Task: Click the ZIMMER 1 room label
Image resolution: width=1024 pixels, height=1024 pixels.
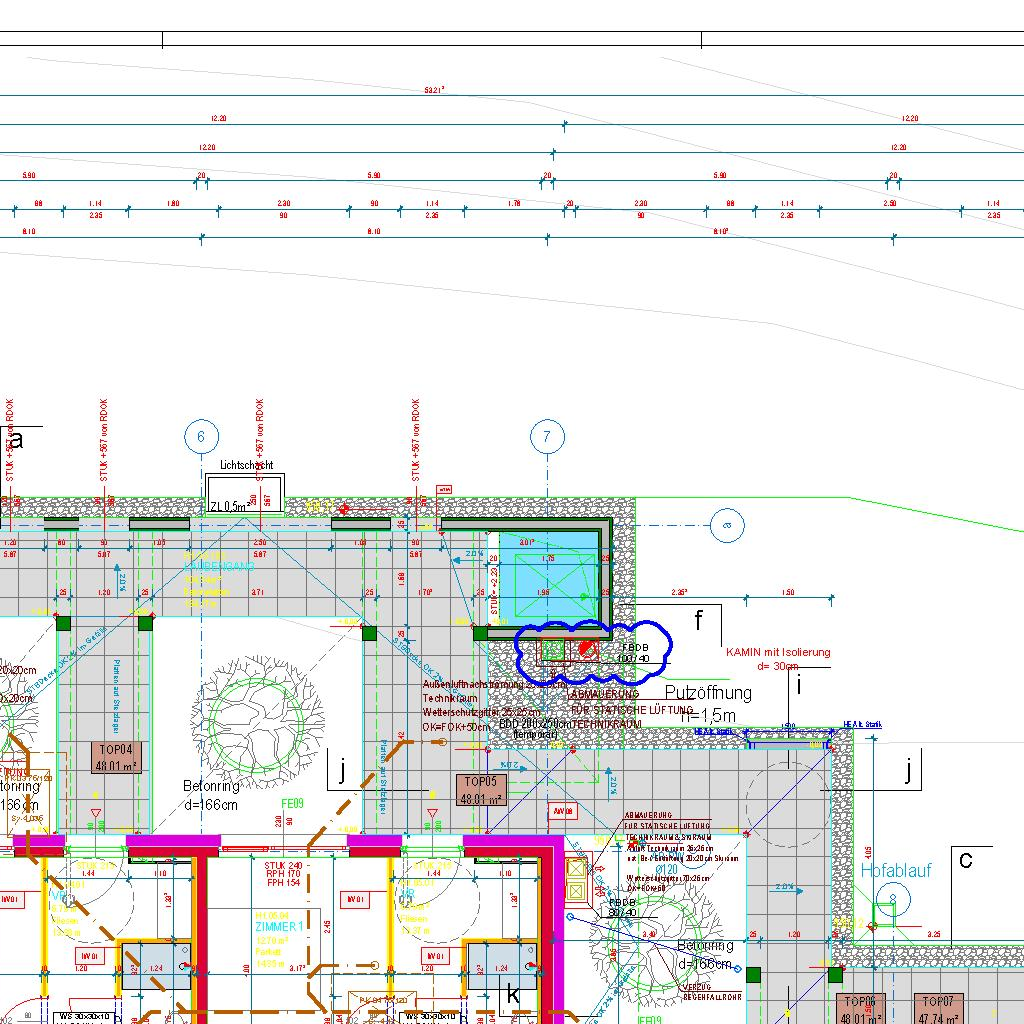Action: (279, 927)
